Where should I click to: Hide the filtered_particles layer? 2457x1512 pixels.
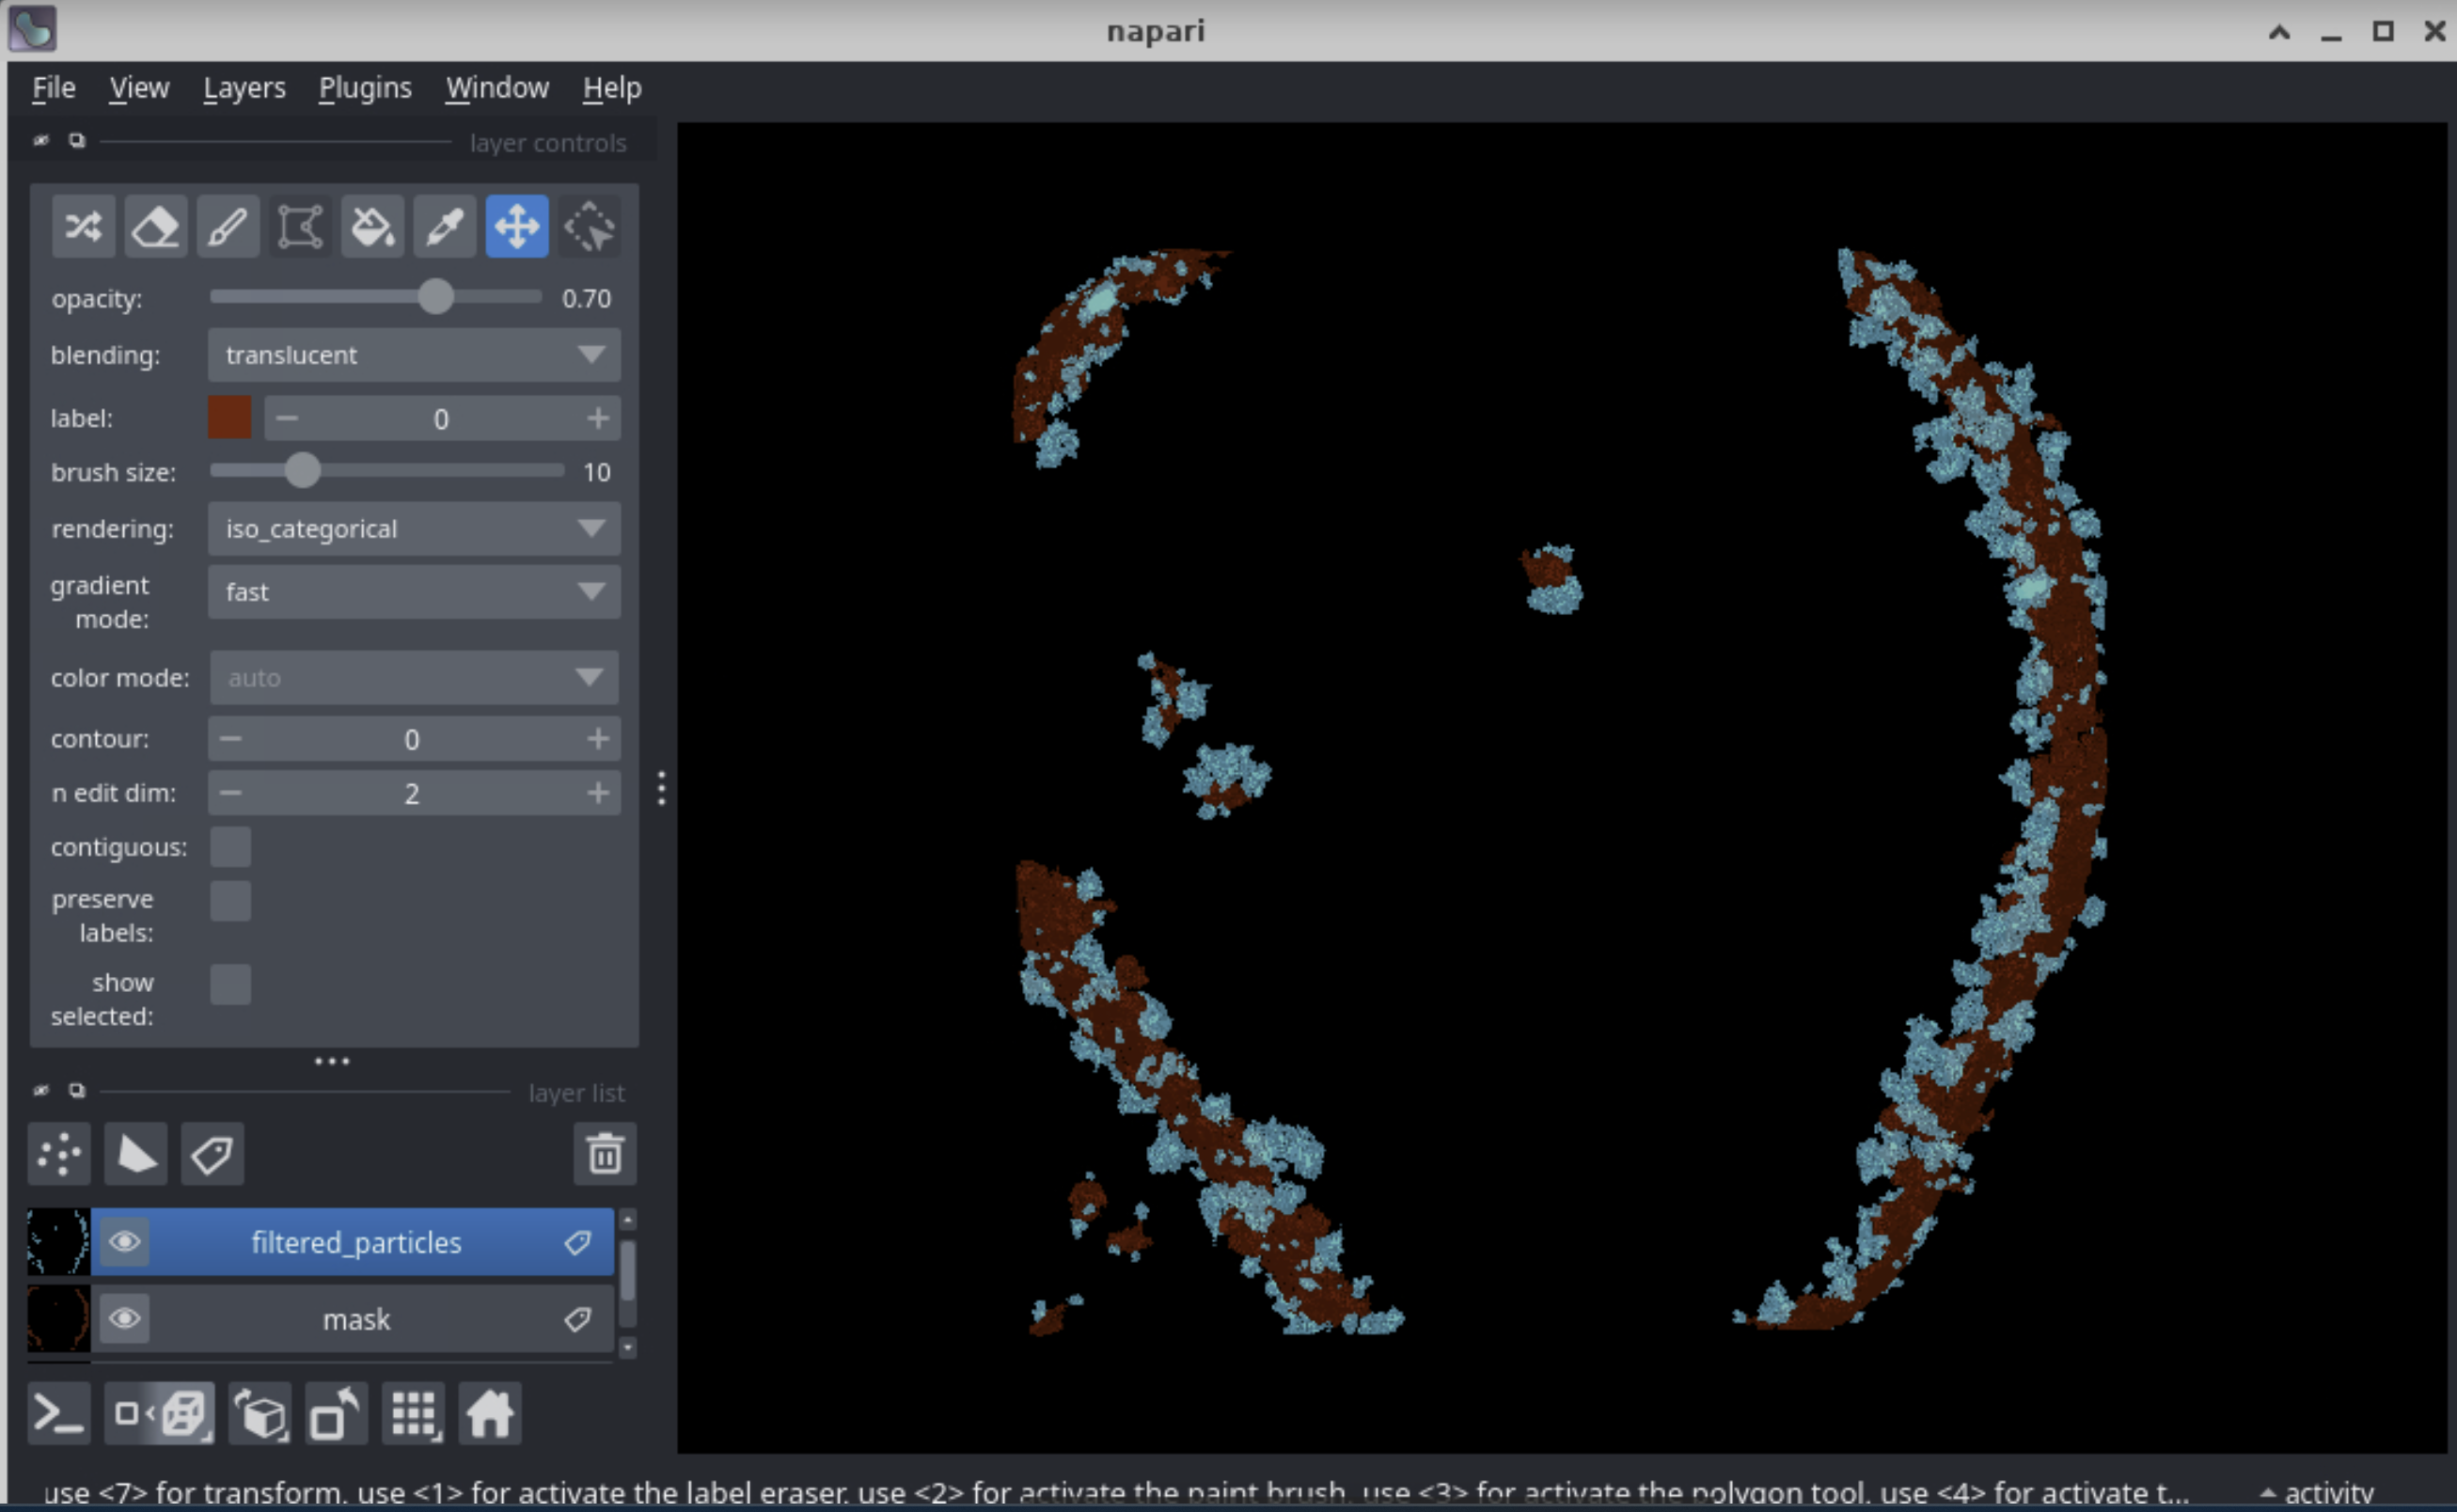point(125,1242)
